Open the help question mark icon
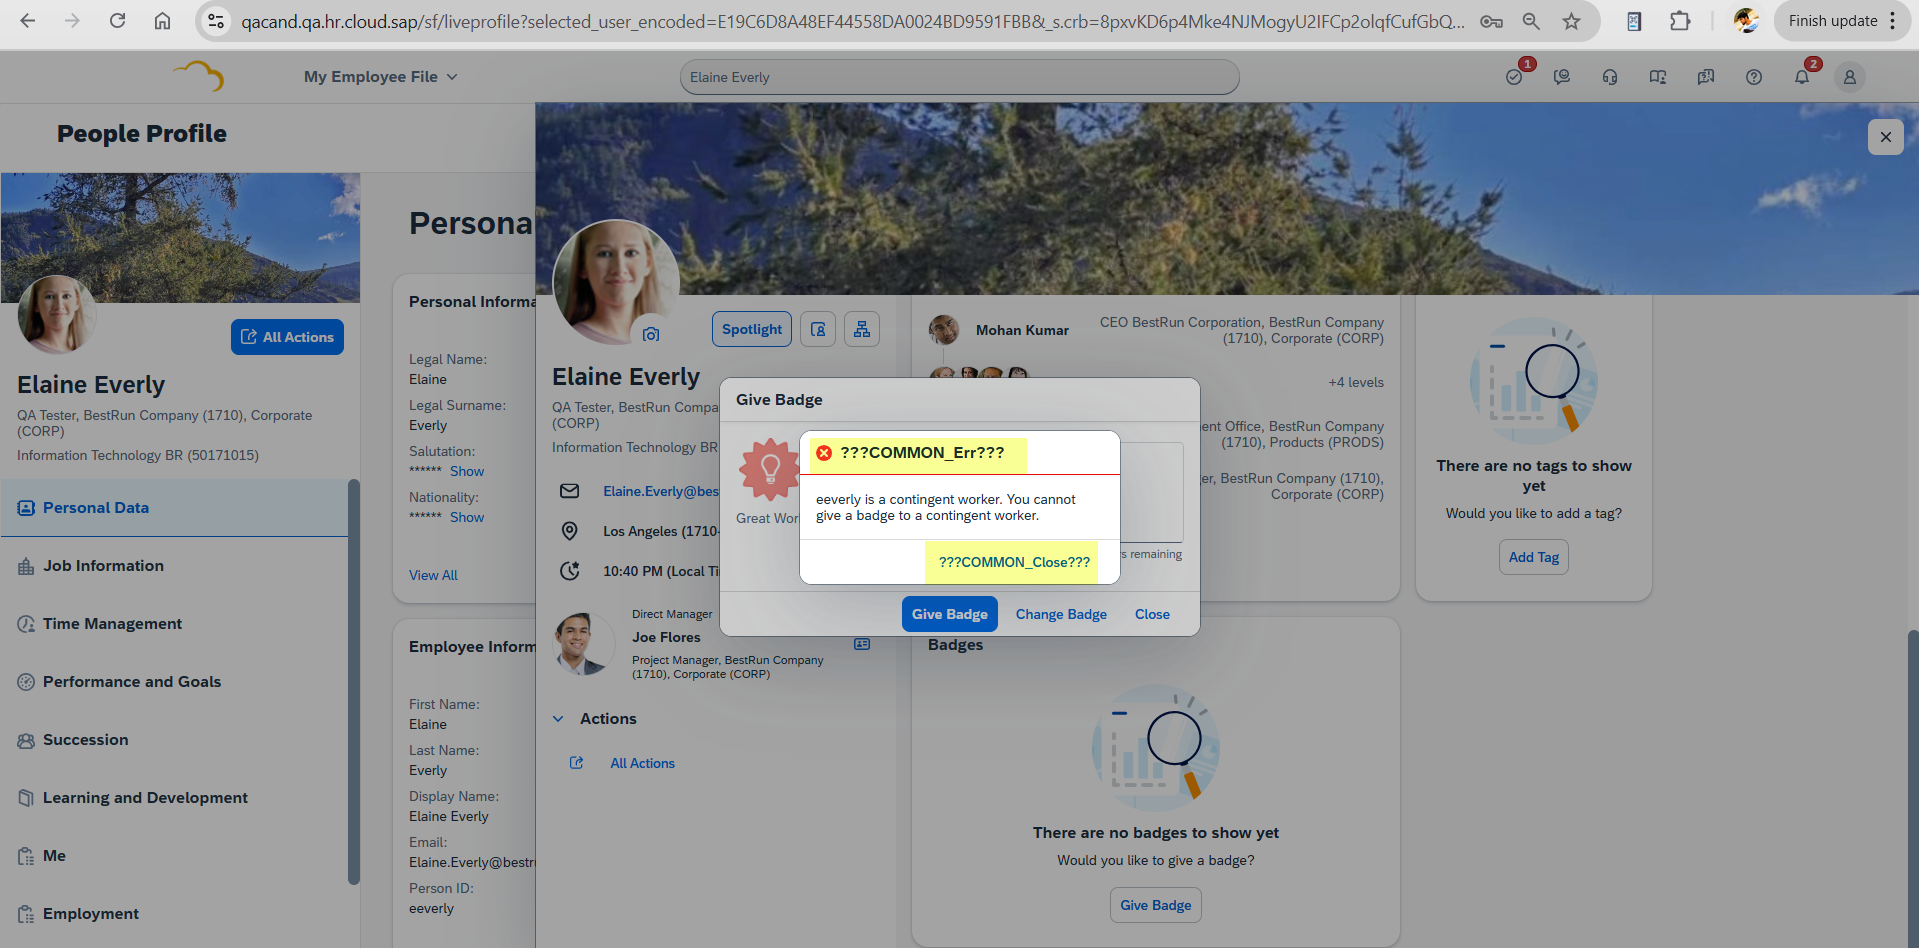The width and height of the screenshot is (1919, 948). click(1754, 77)
